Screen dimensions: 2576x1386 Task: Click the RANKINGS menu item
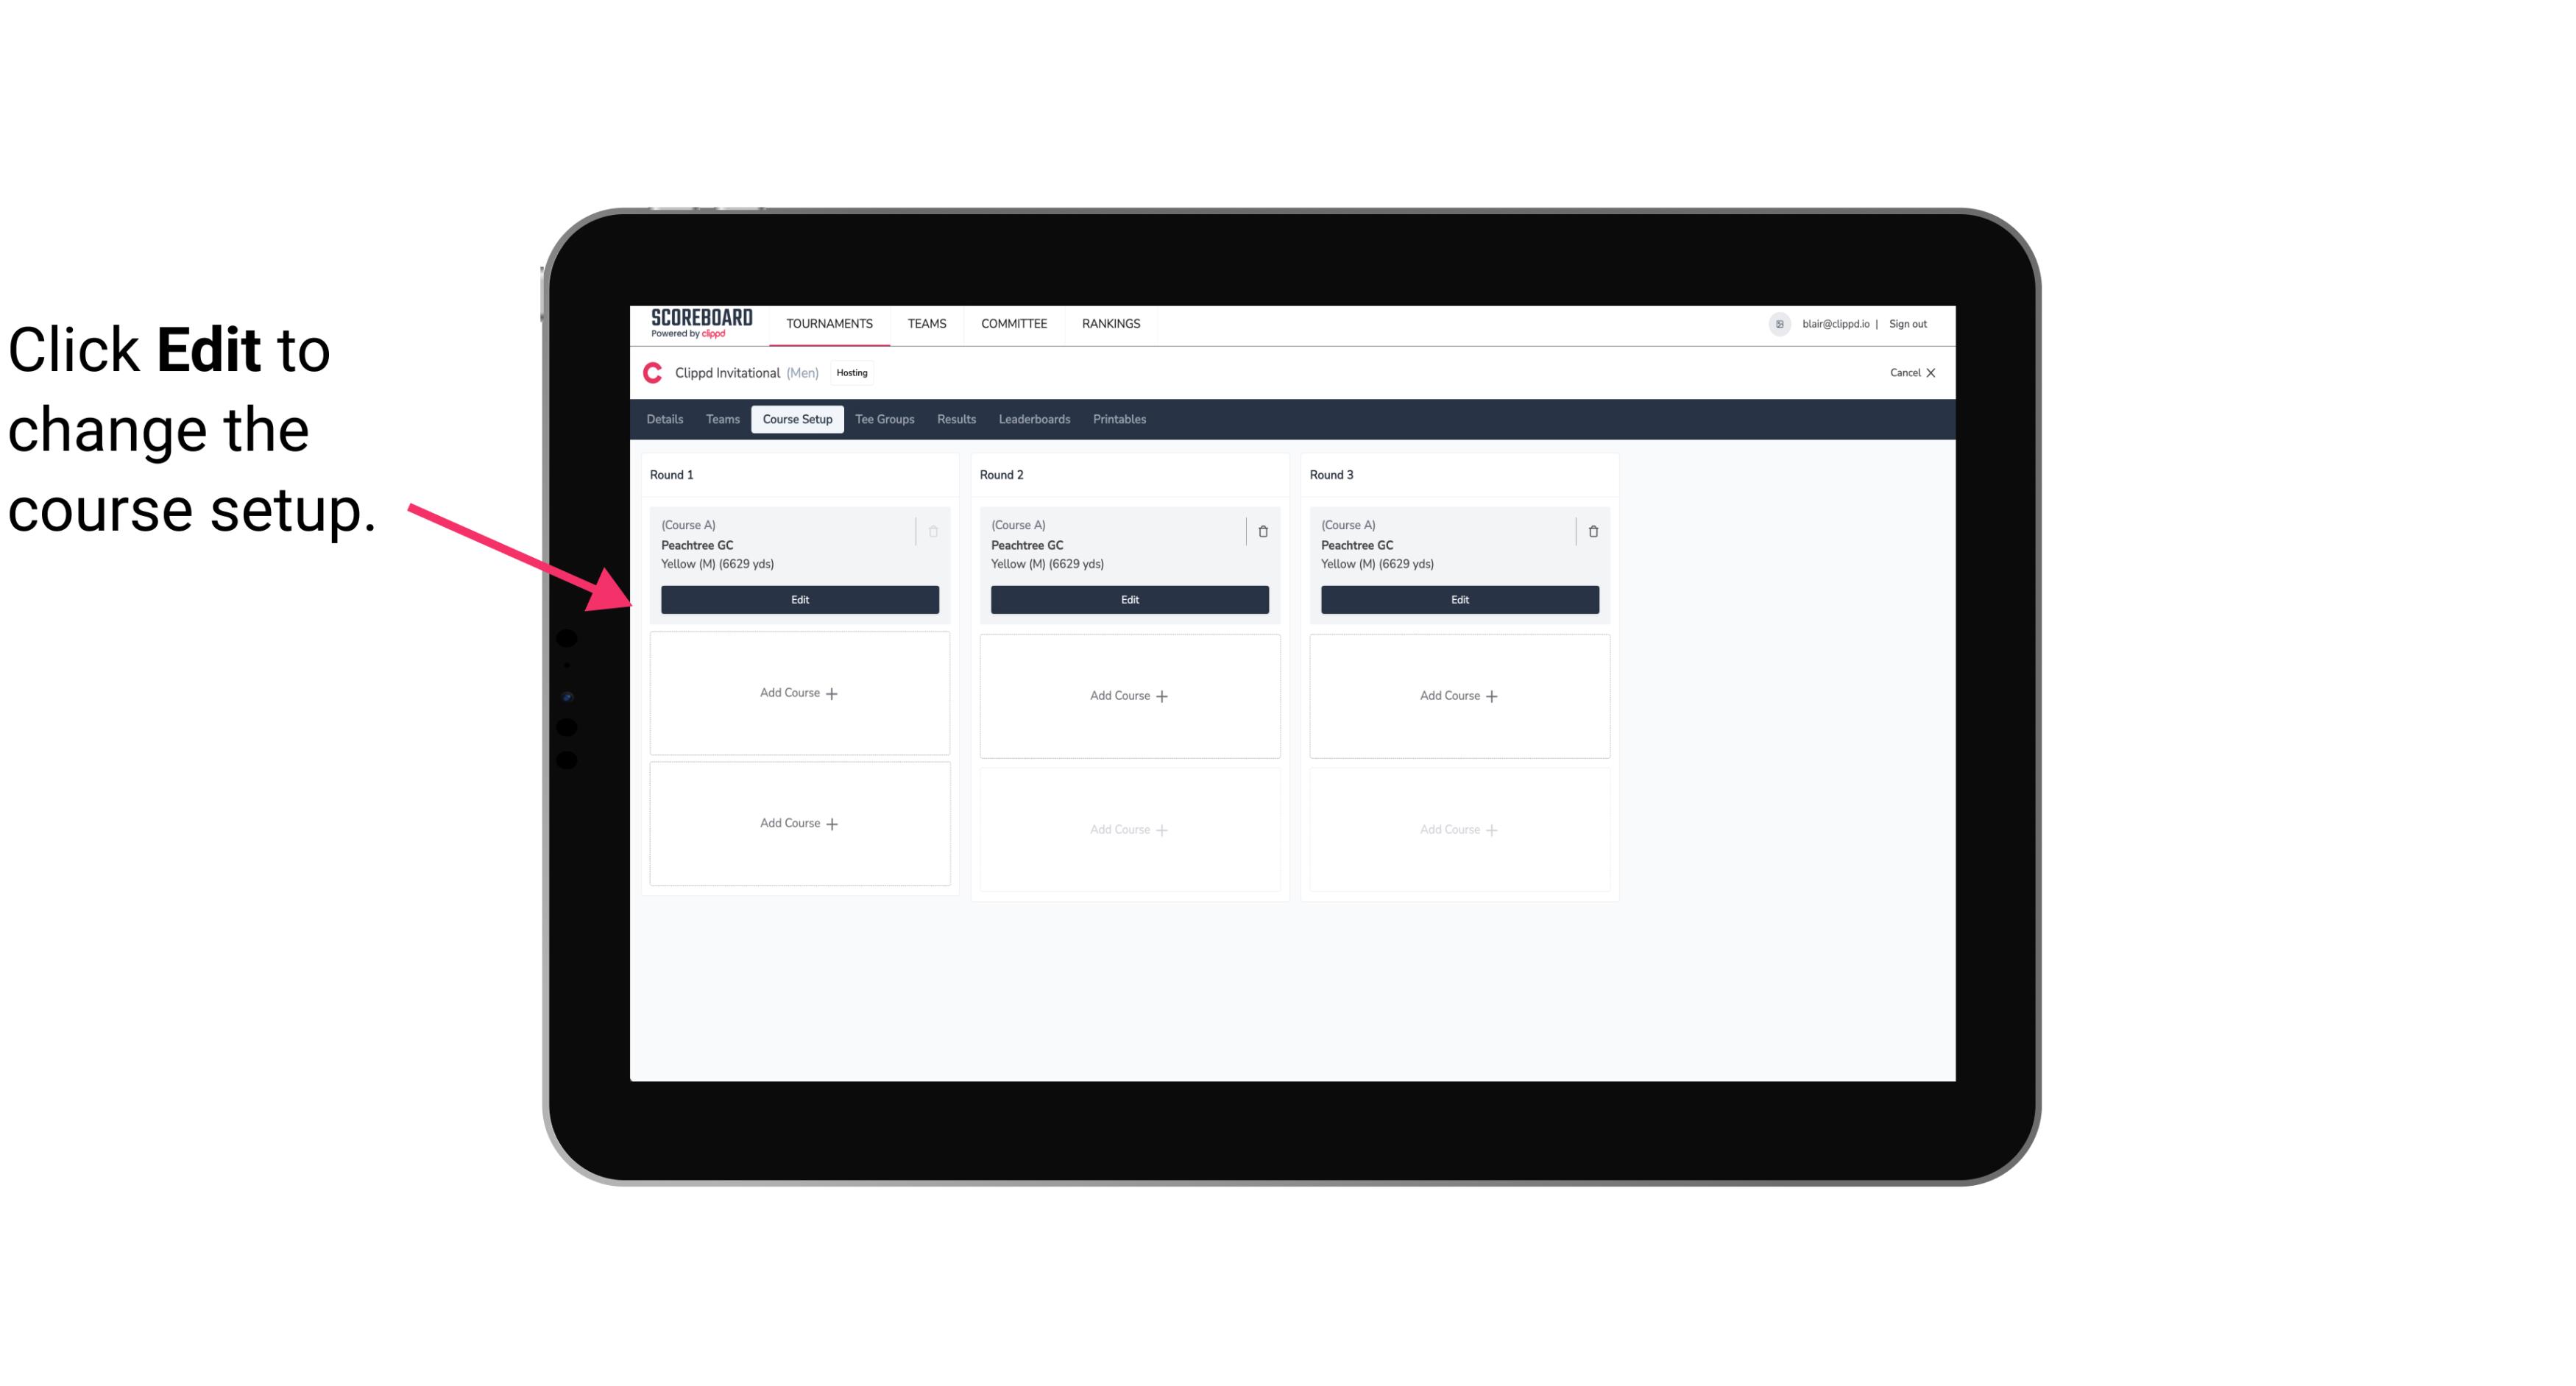[1111, 322]
